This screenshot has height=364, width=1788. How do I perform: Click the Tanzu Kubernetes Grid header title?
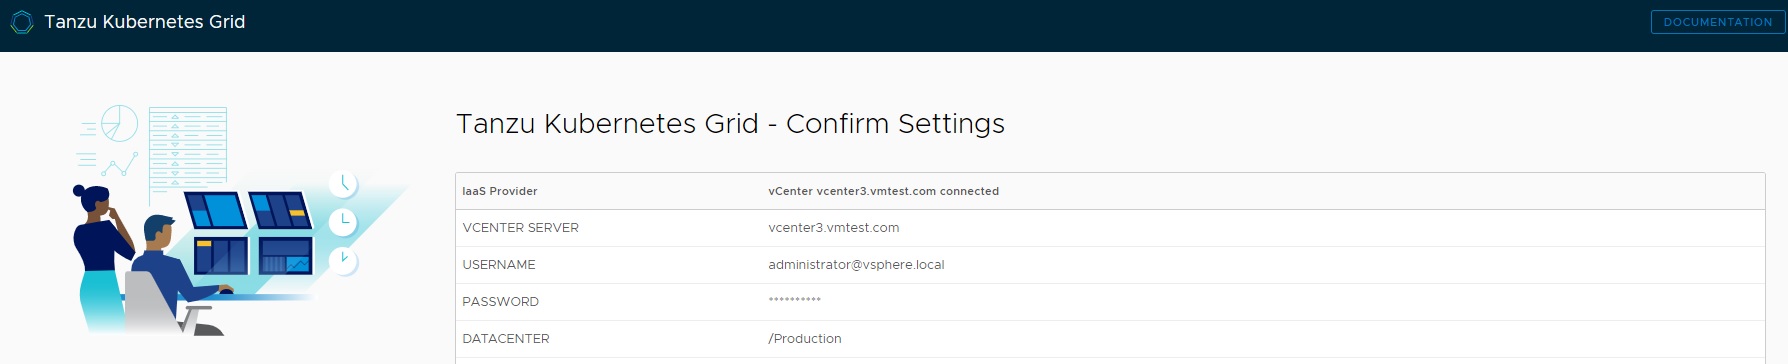tap(145, 22)
